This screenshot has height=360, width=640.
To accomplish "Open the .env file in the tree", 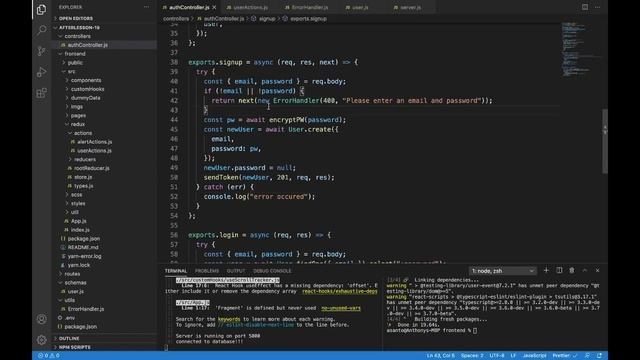I will click(70, 318).
